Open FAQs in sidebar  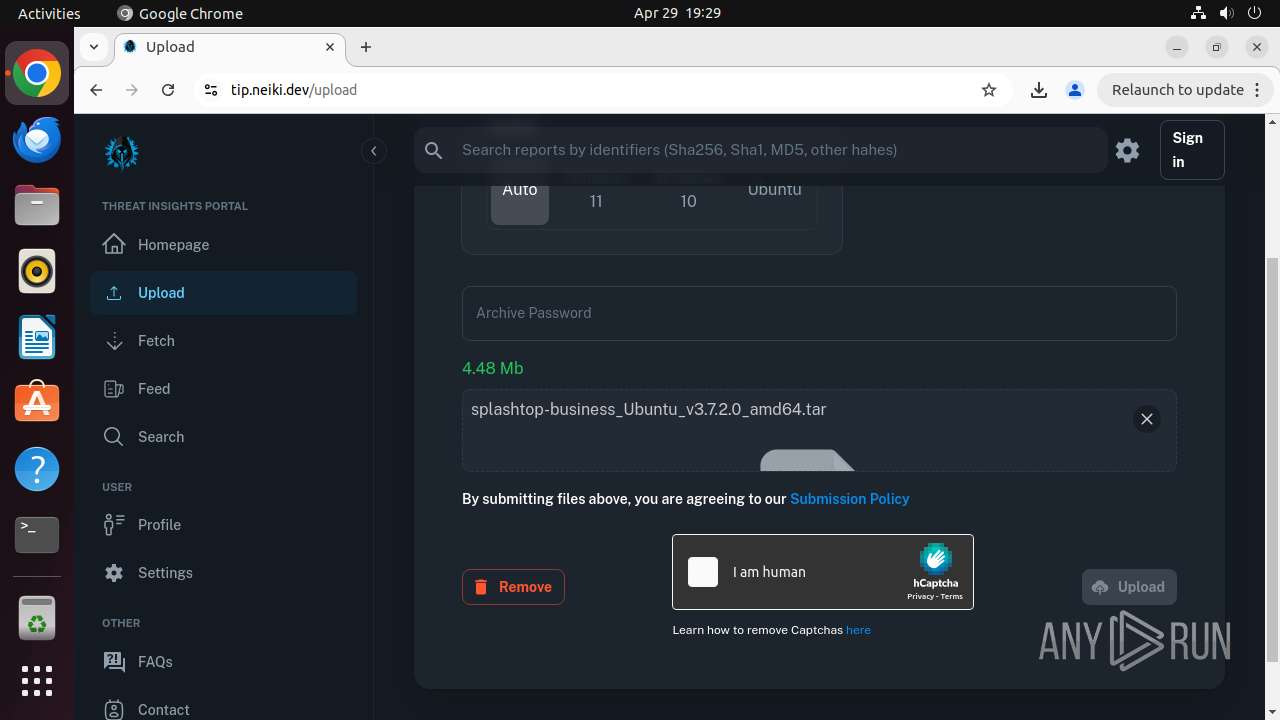click(223, 661)
